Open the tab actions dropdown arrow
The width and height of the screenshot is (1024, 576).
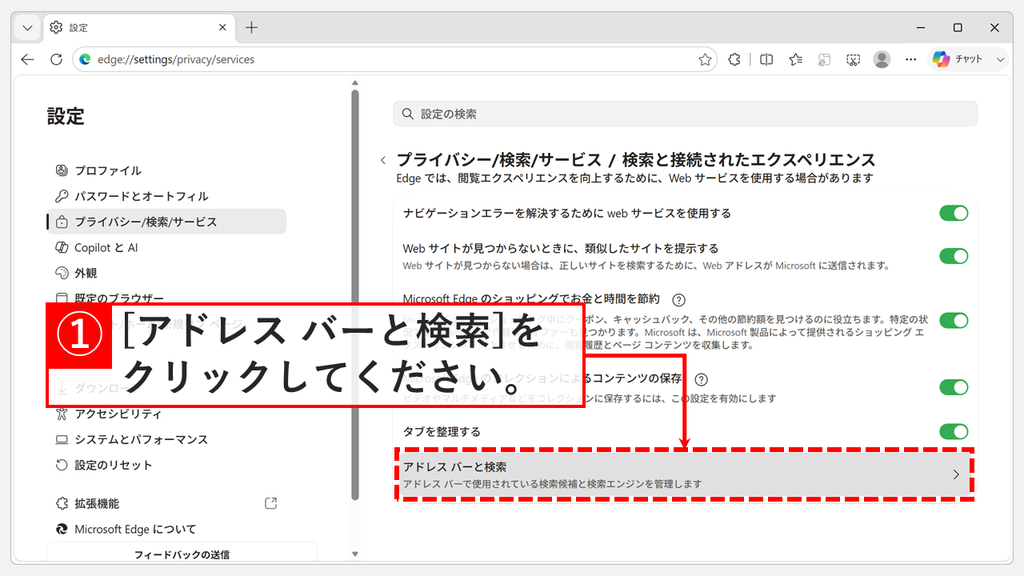tap(27, 27)
